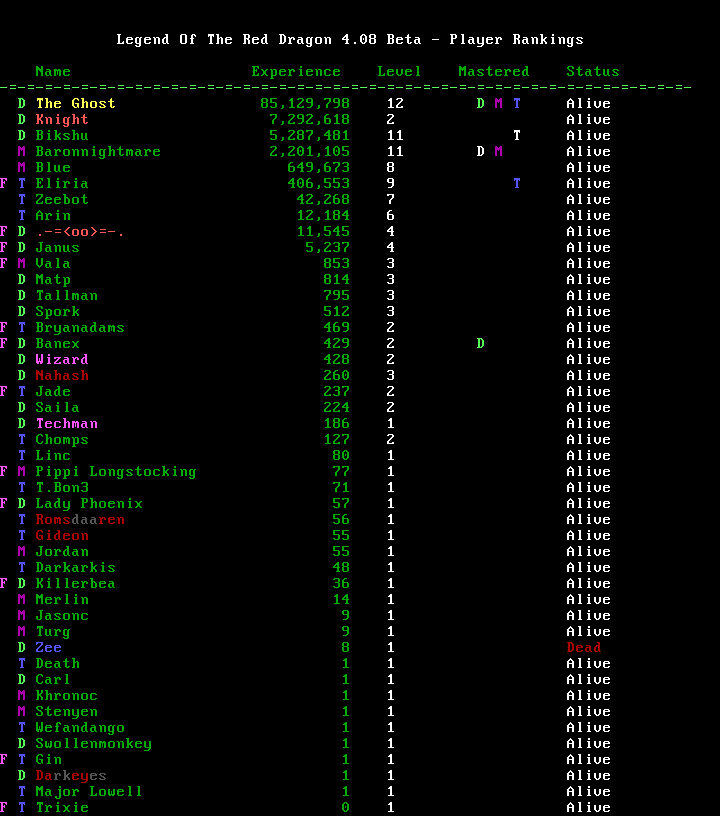Click the player name Chomps
The height and width of the screenshot is (816, 720).
pyautogui.click(x=62, y=440)
